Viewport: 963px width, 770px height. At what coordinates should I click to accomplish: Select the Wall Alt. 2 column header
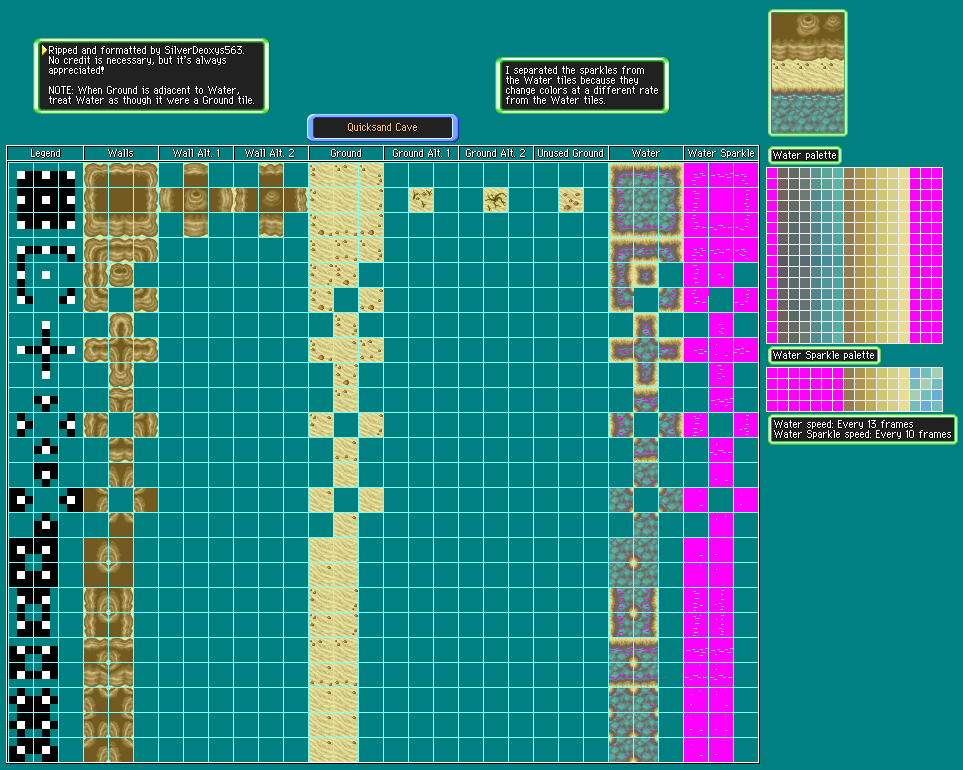coord(271,153)
